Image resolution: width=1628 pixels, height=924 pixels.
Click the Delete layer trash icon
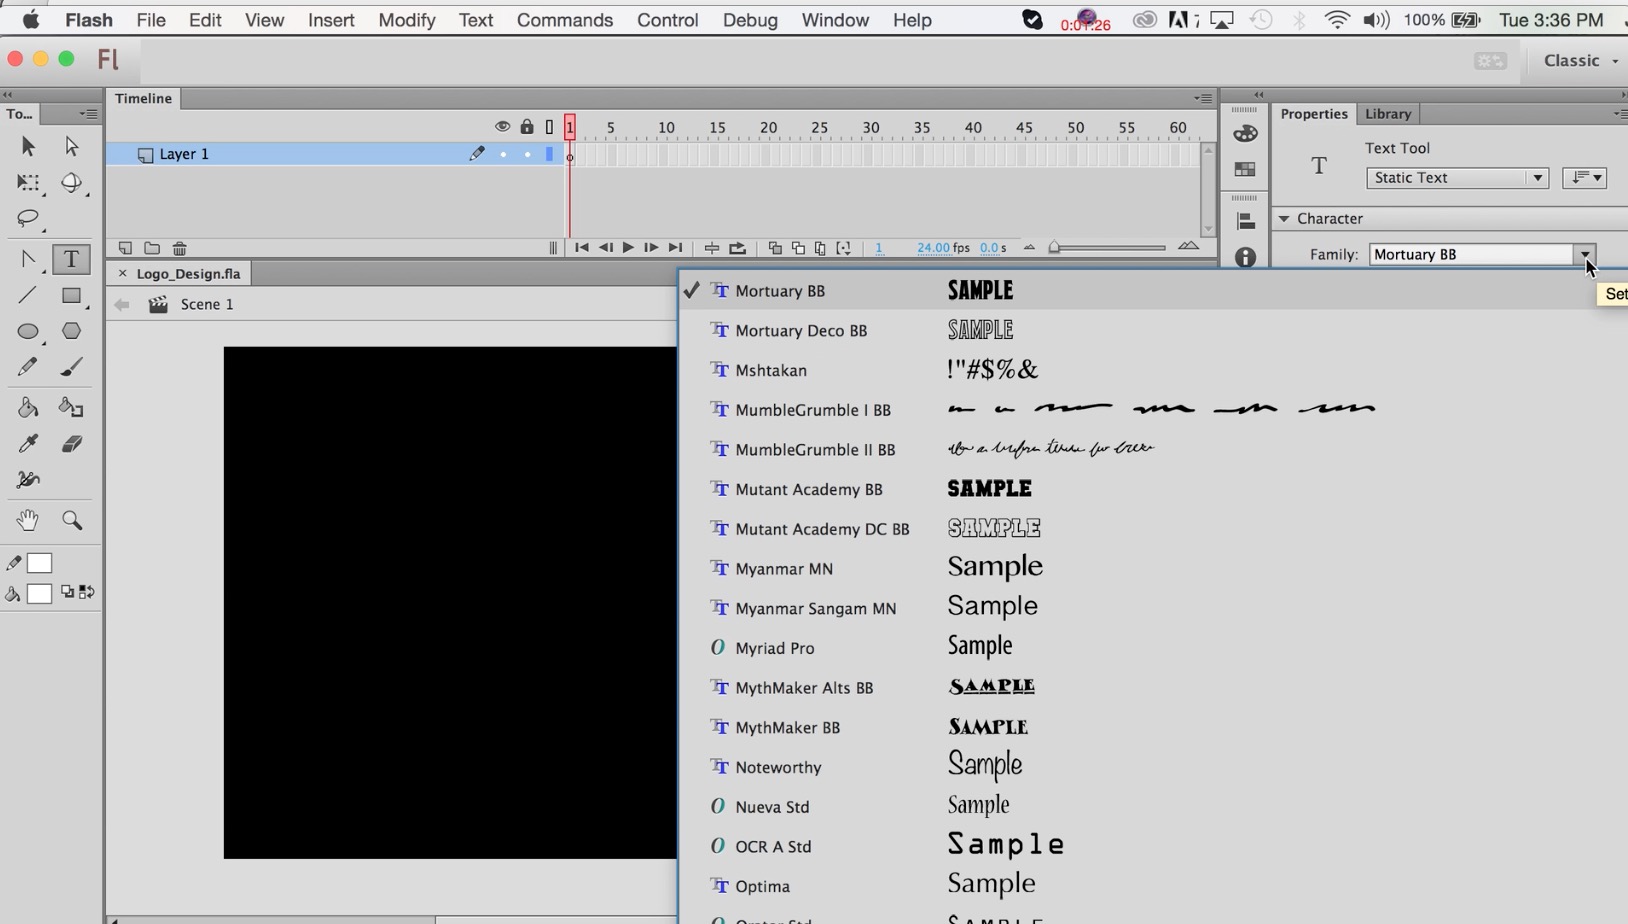point(180,248)
